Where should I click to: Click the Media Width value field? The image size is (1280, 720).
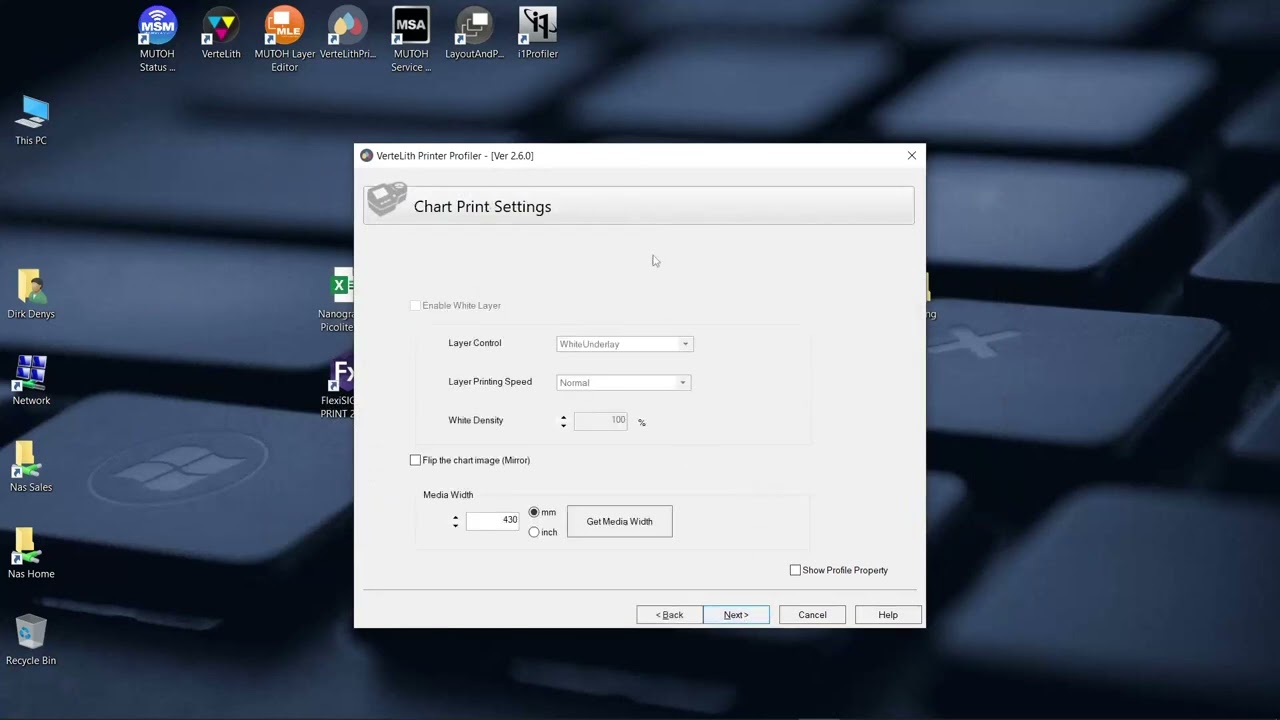493,521
